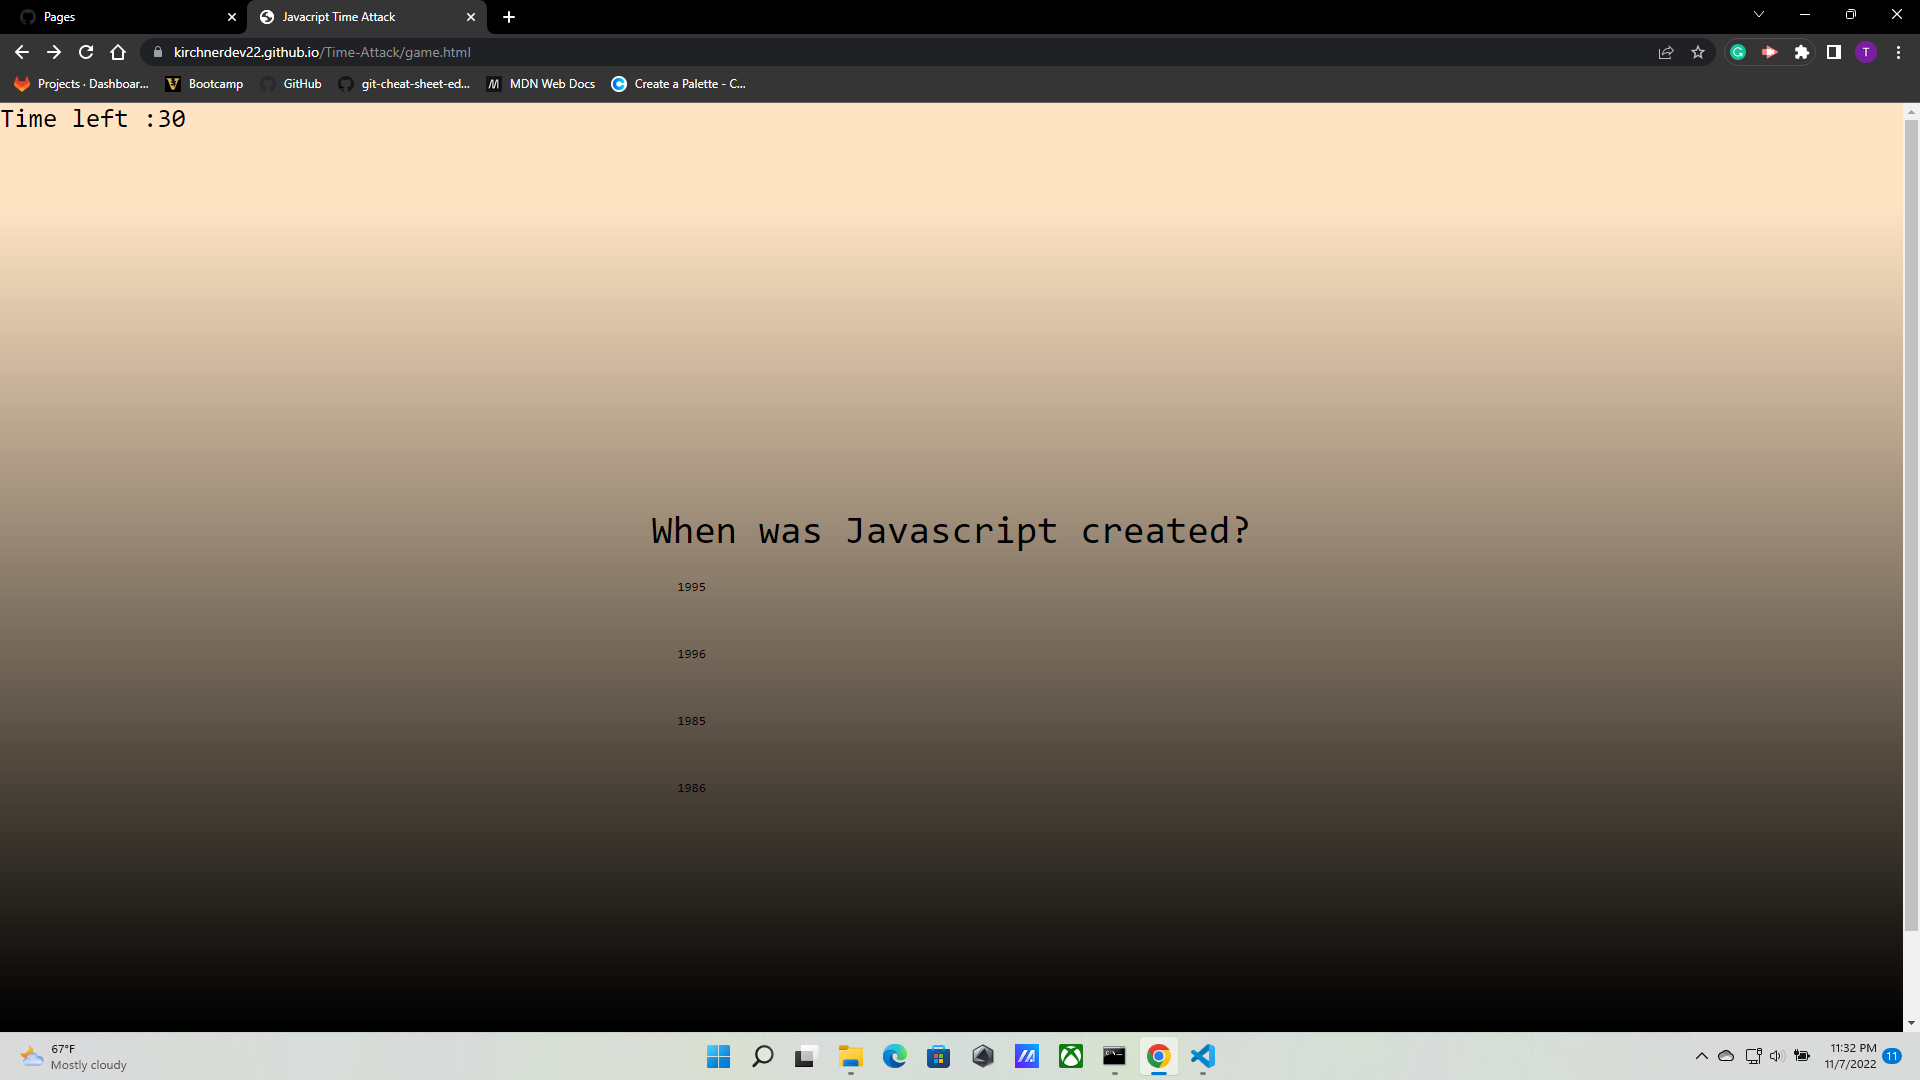Show hidden system tray icons
The width and height of the screenshot is (1920, 1080).
click(1701, 1056)
